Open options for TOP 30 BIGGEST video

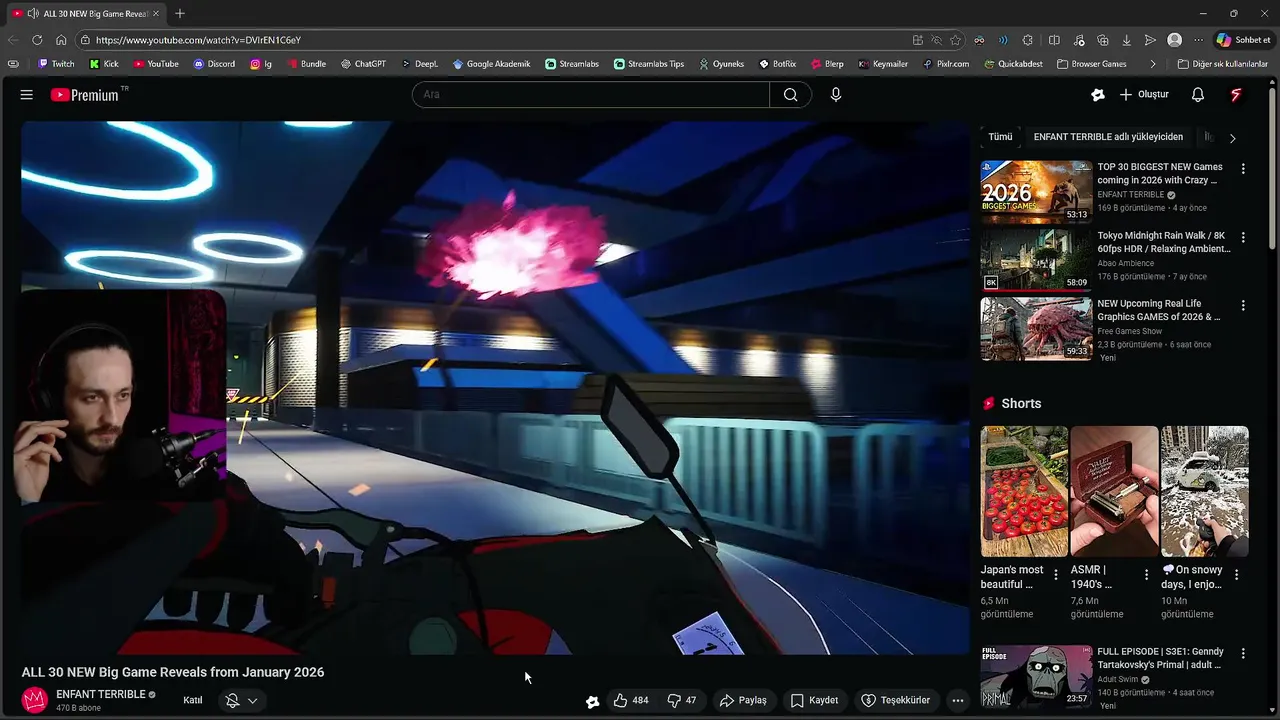(1243, 169)
